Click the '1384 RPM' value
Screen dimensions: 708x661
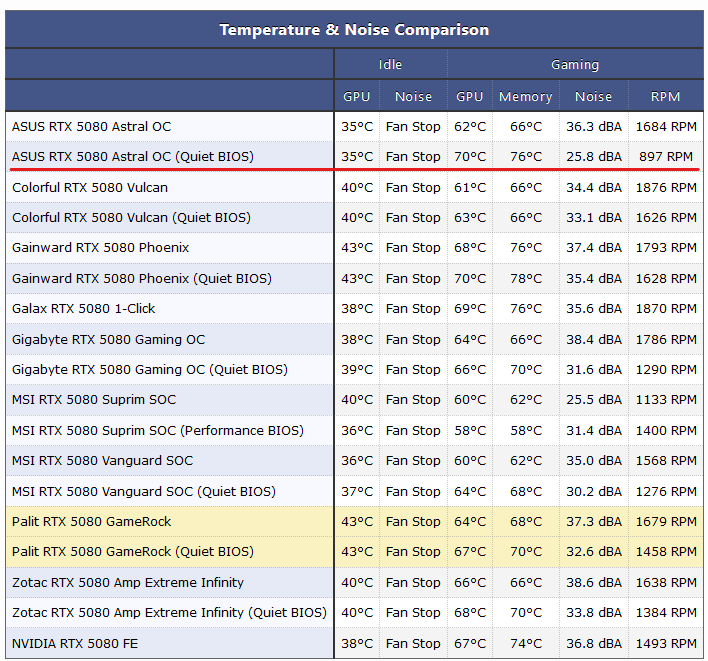coord(666,613)
